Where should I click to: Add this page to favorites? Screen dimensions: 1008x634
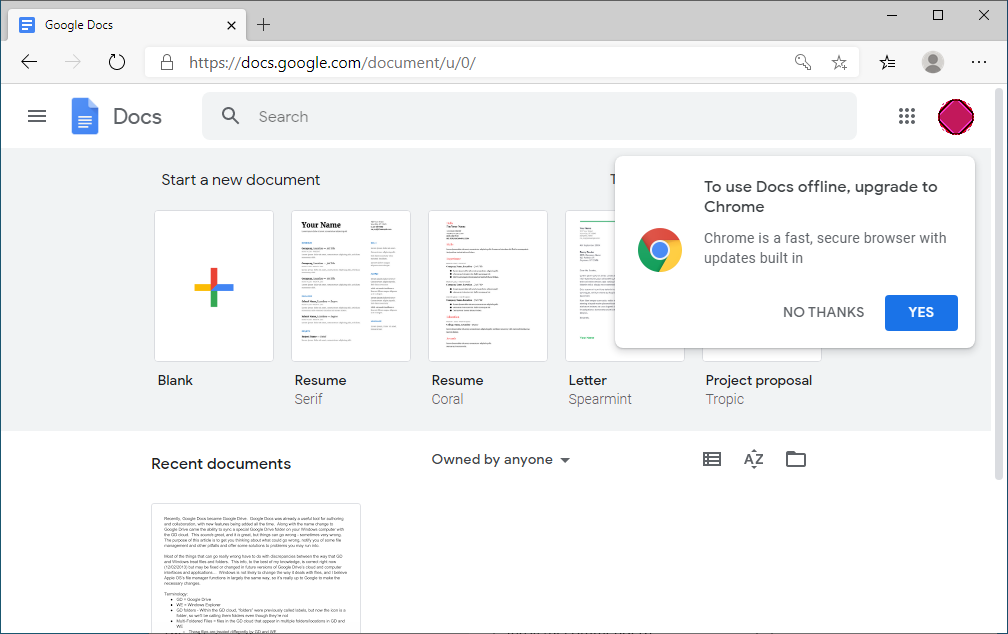coord(839,62)
